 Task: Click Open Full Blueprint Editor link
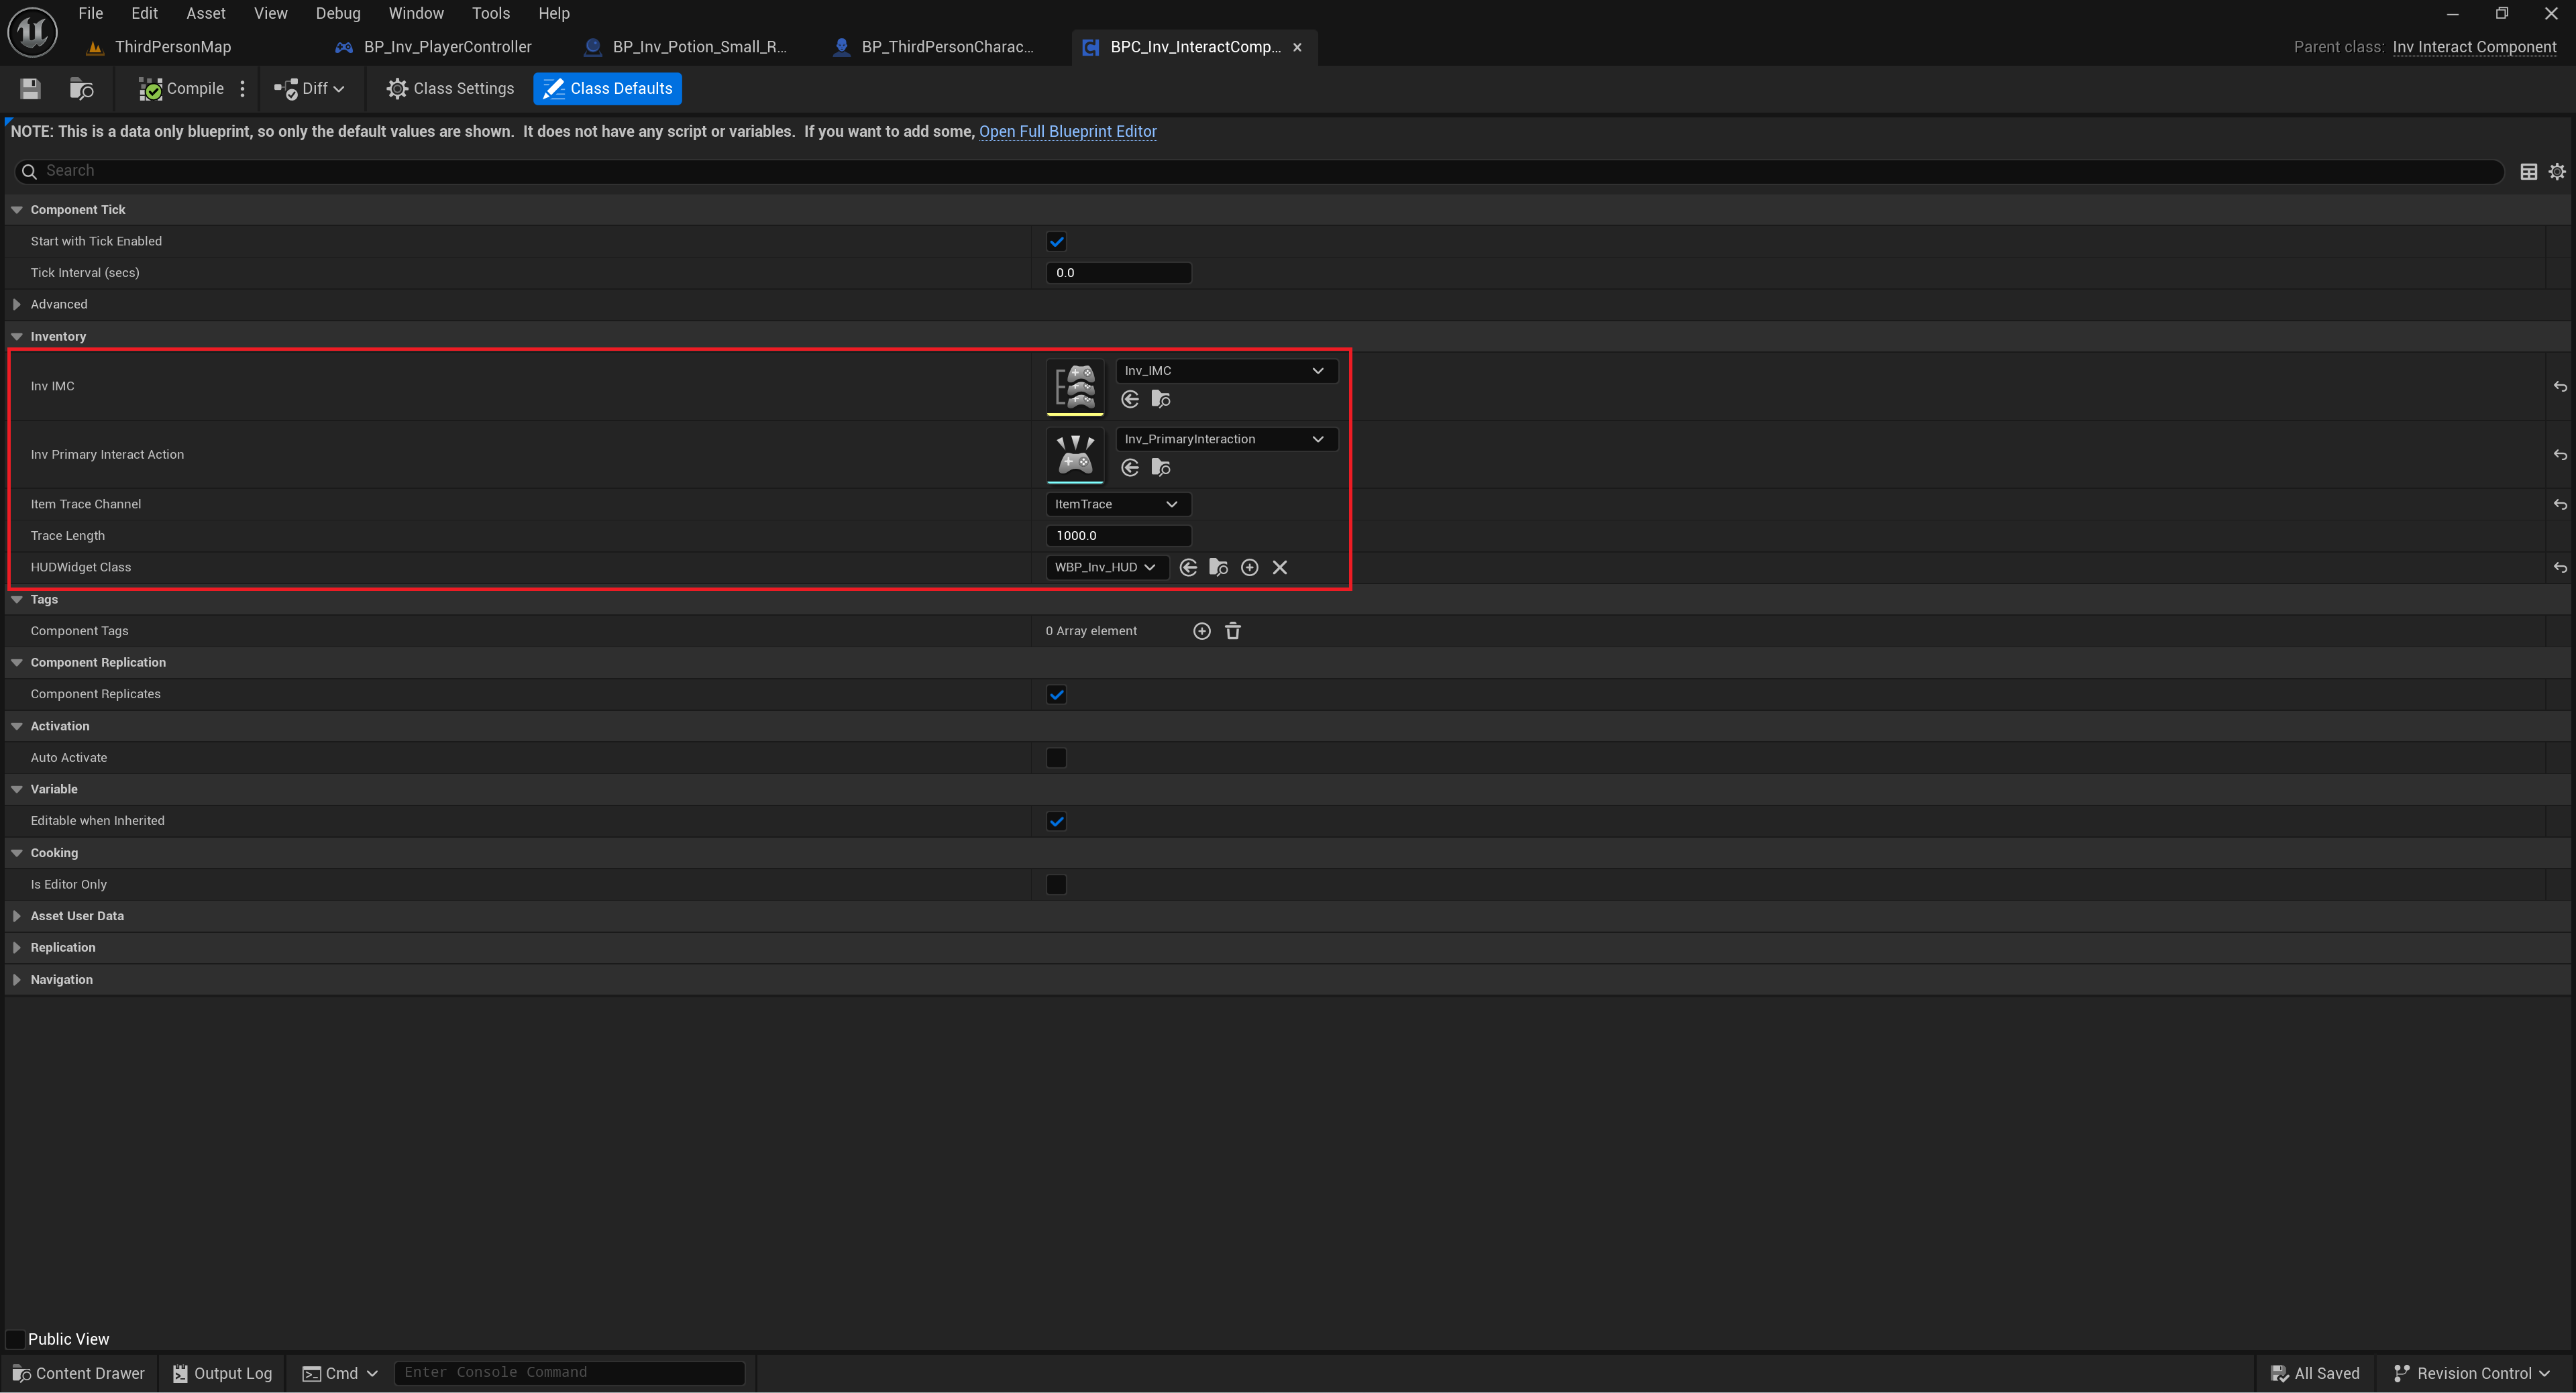1067,131
